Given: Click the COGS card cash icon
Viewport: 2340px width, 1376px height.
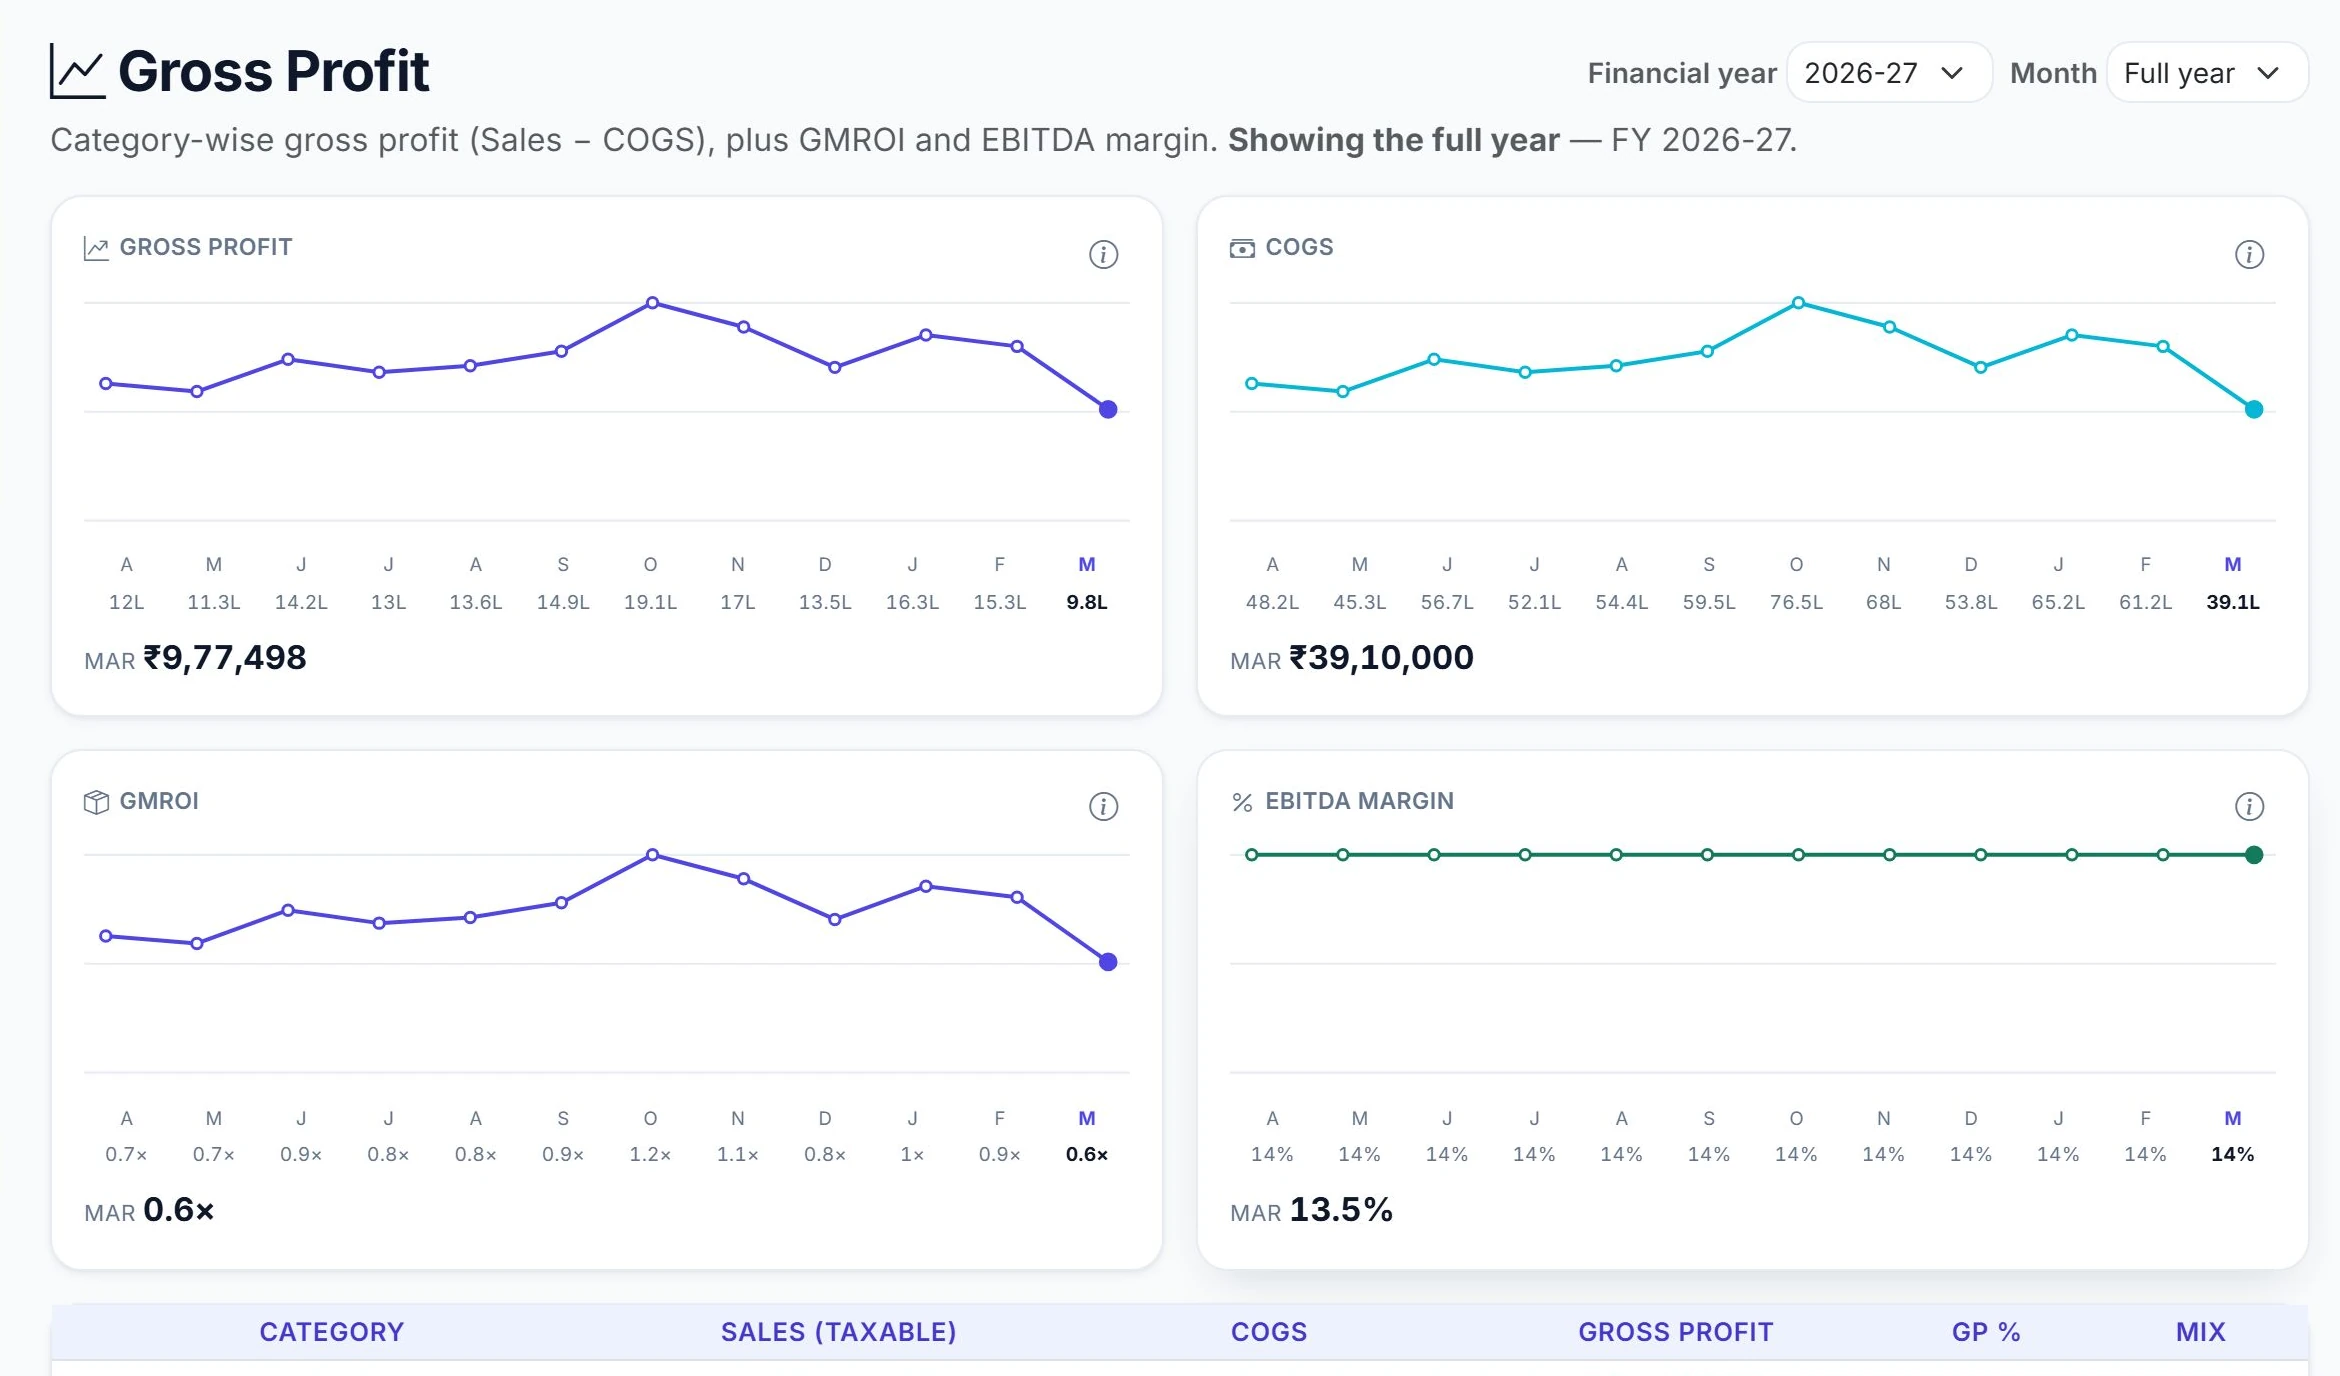Looking at the screenshot, I should pyautogui.click(x=1242, y=248).
